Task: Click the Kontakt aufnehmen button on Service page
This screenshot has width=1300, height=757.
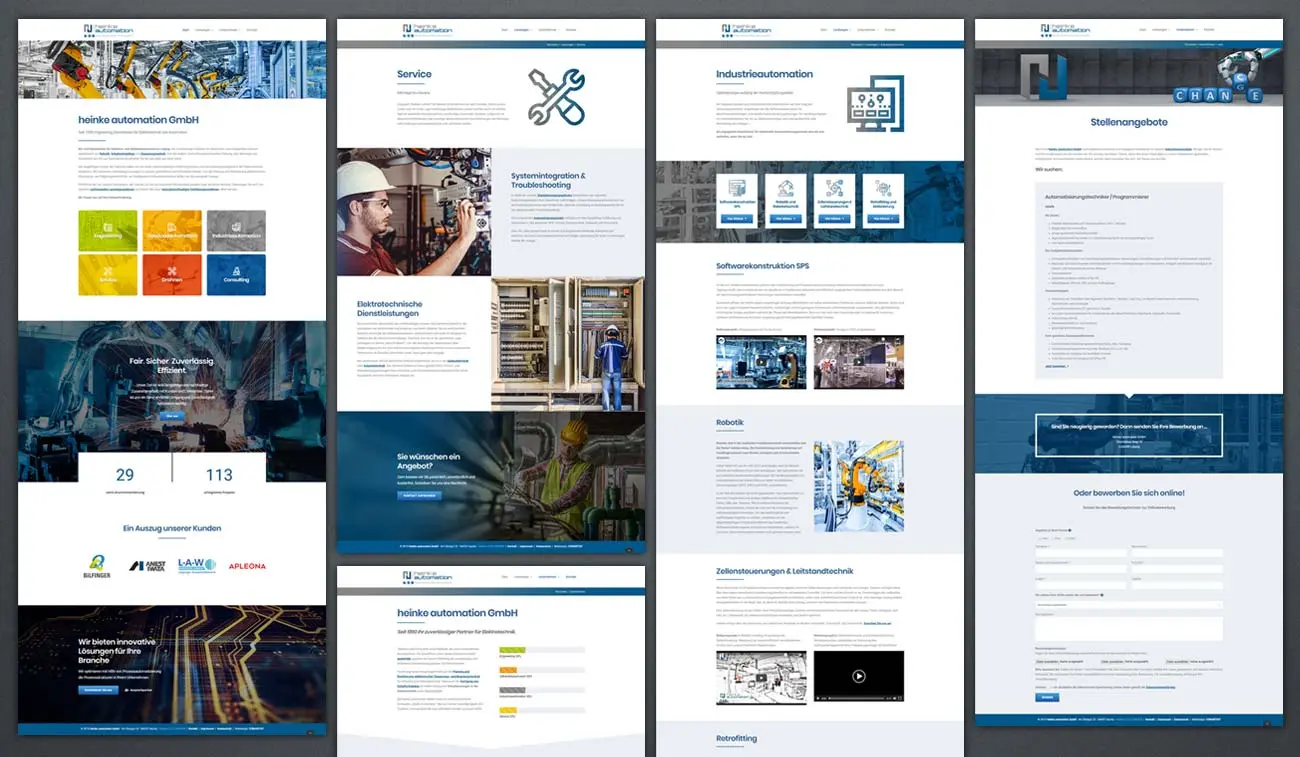Action: (x=420, y=496)
